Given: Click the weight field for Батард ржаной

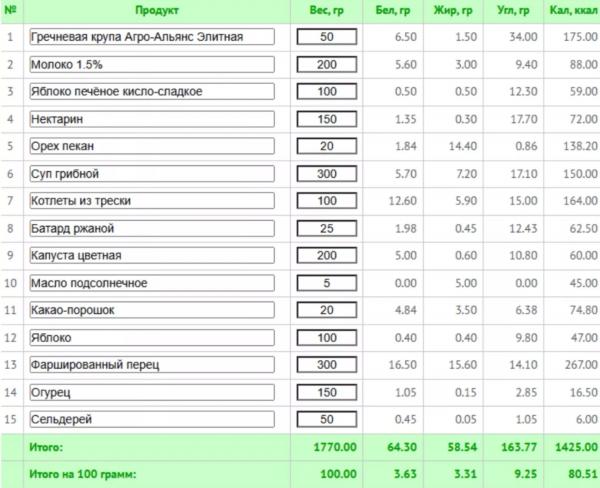Looking at the screenshot, I should point(327,228).
